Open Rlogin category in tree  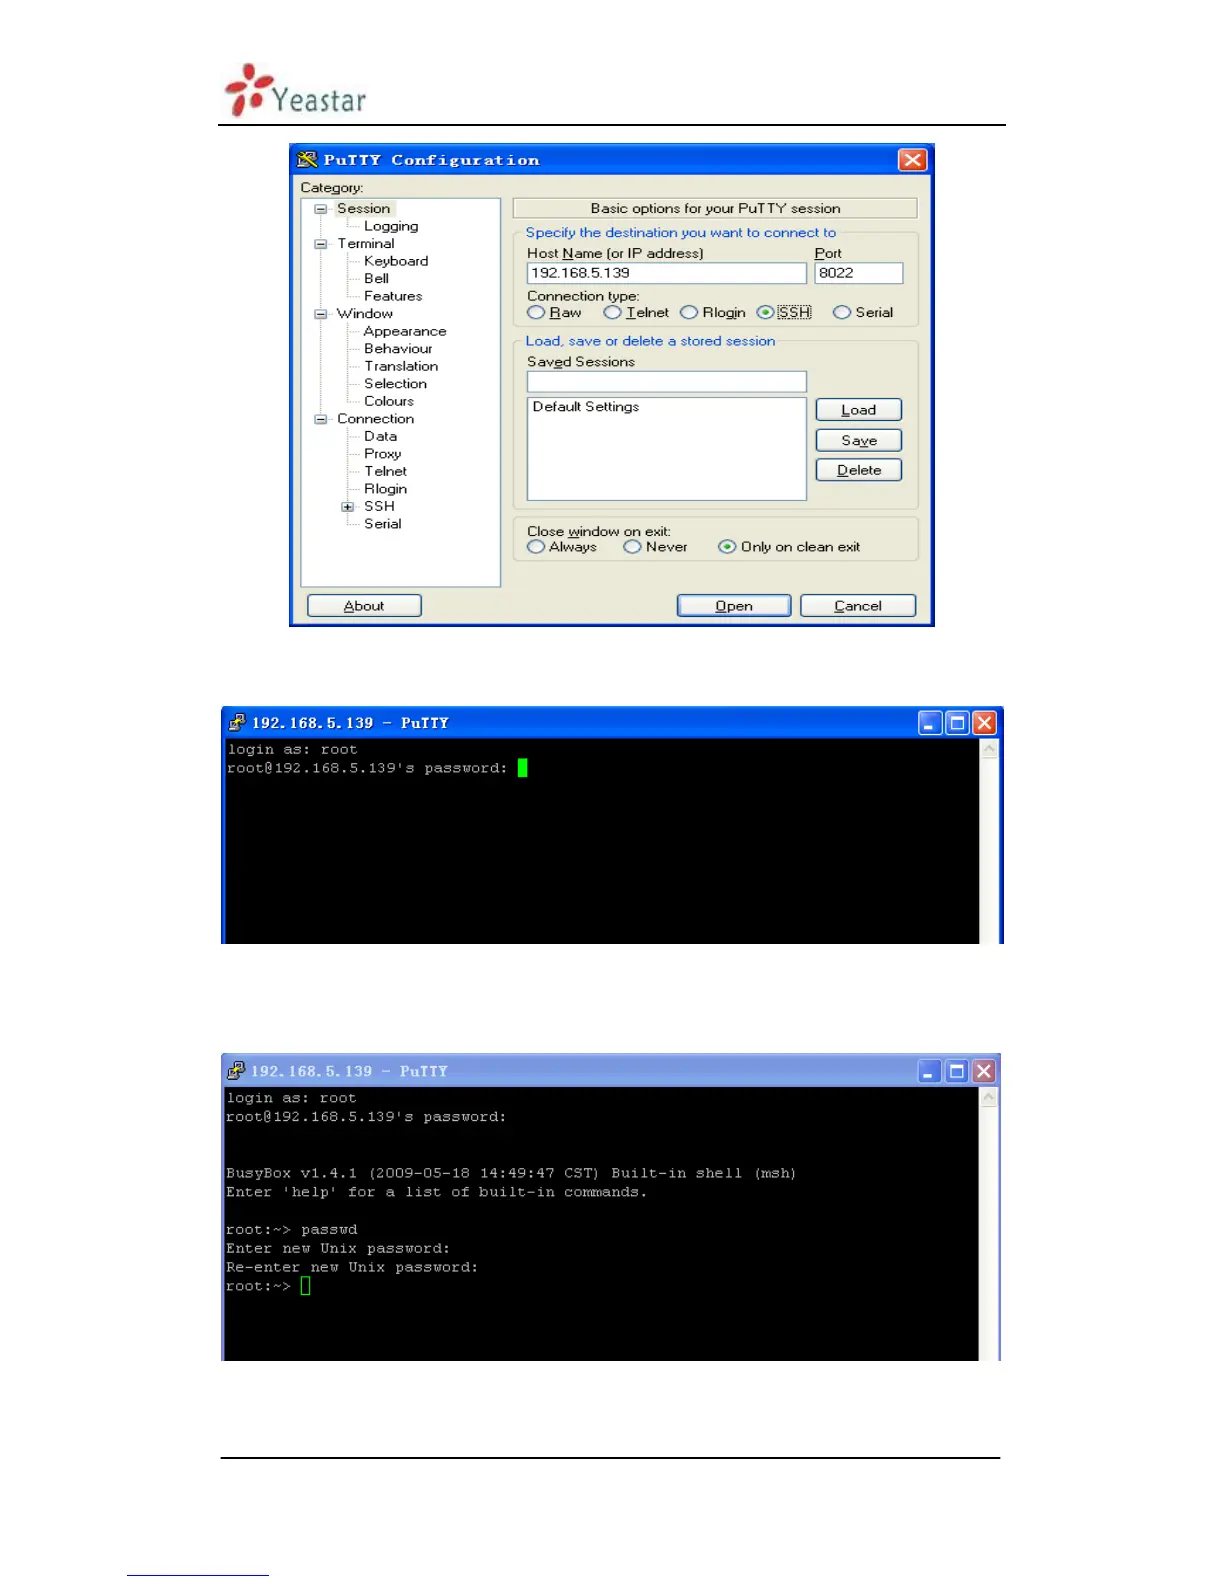click(385, 488)
